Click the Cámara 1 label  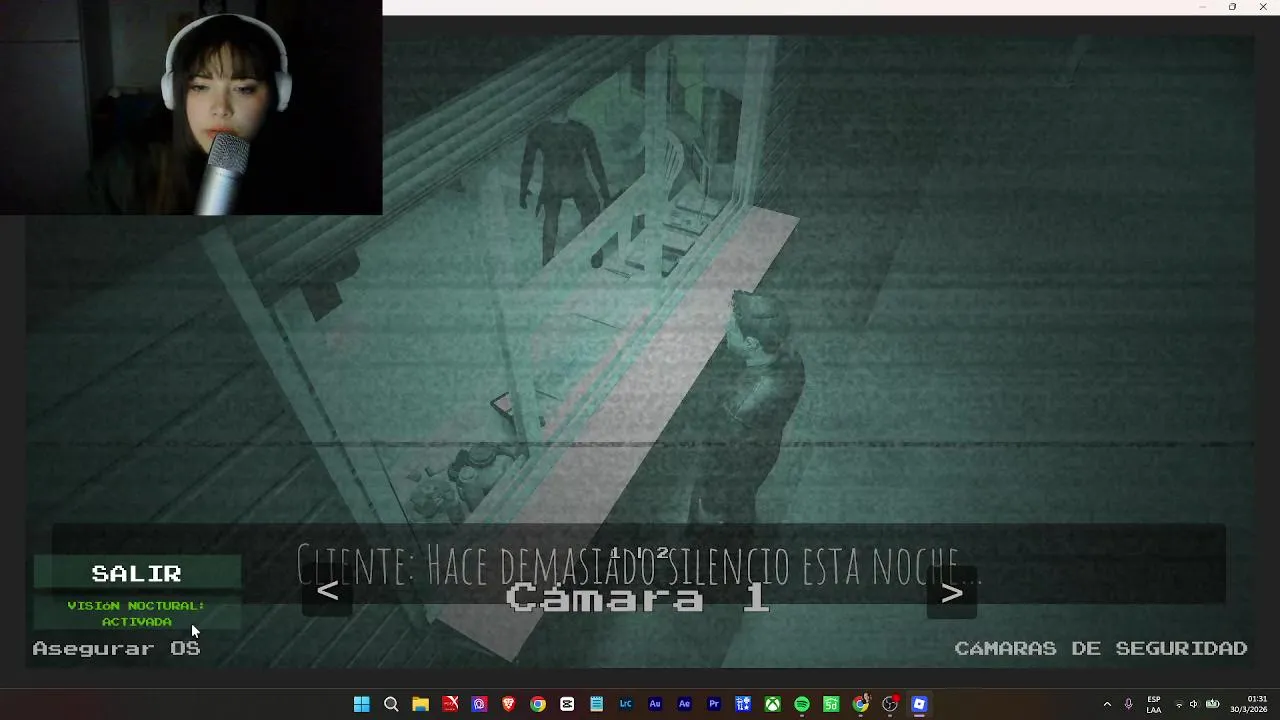click(x=638, y=598)
